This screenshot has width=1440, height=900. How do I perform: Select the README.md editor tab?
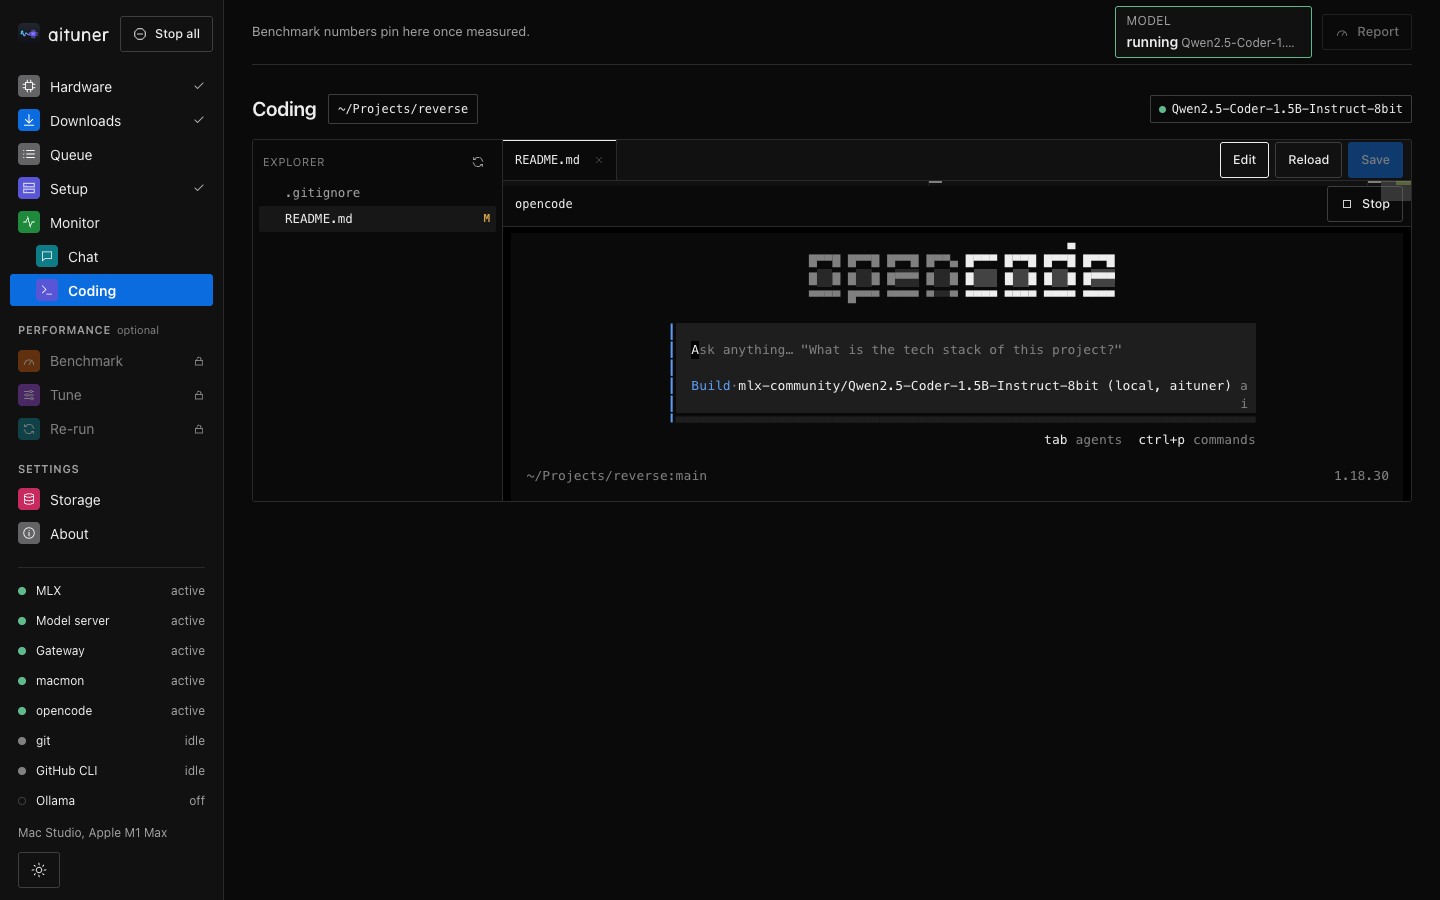[x=559, y=160]
